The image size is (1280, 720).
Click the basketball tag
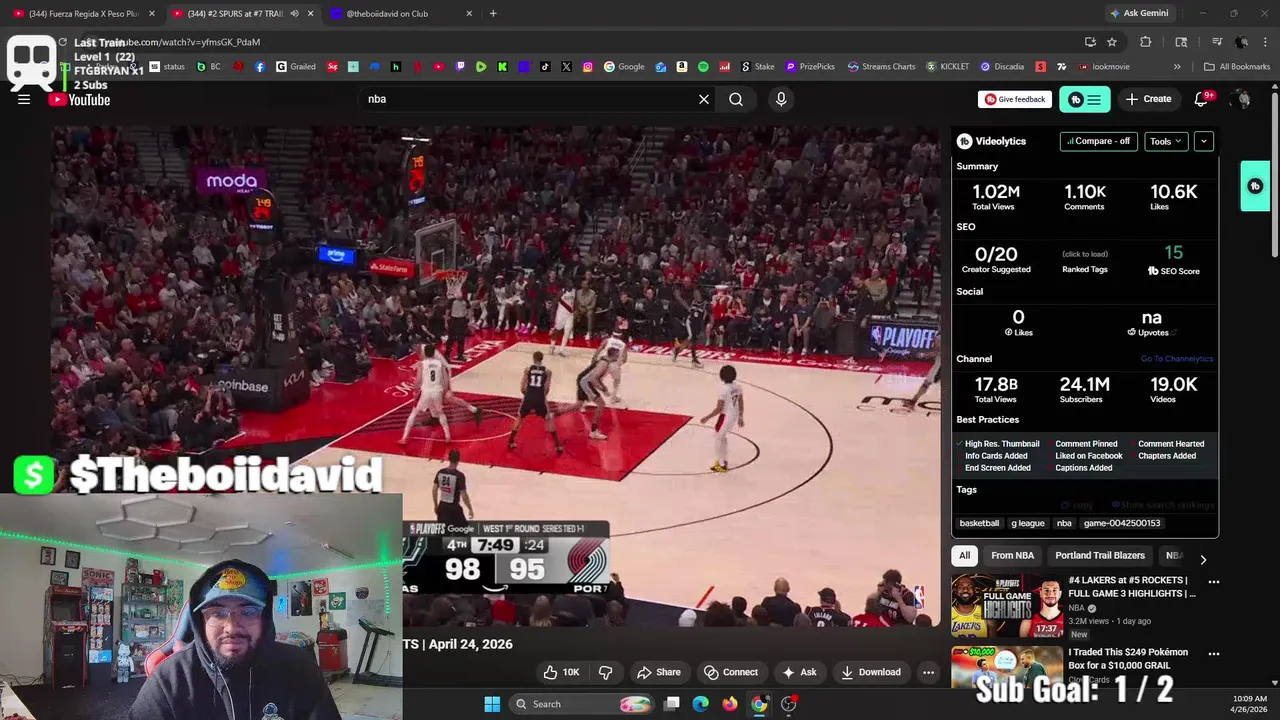click(x=979, y=523)
